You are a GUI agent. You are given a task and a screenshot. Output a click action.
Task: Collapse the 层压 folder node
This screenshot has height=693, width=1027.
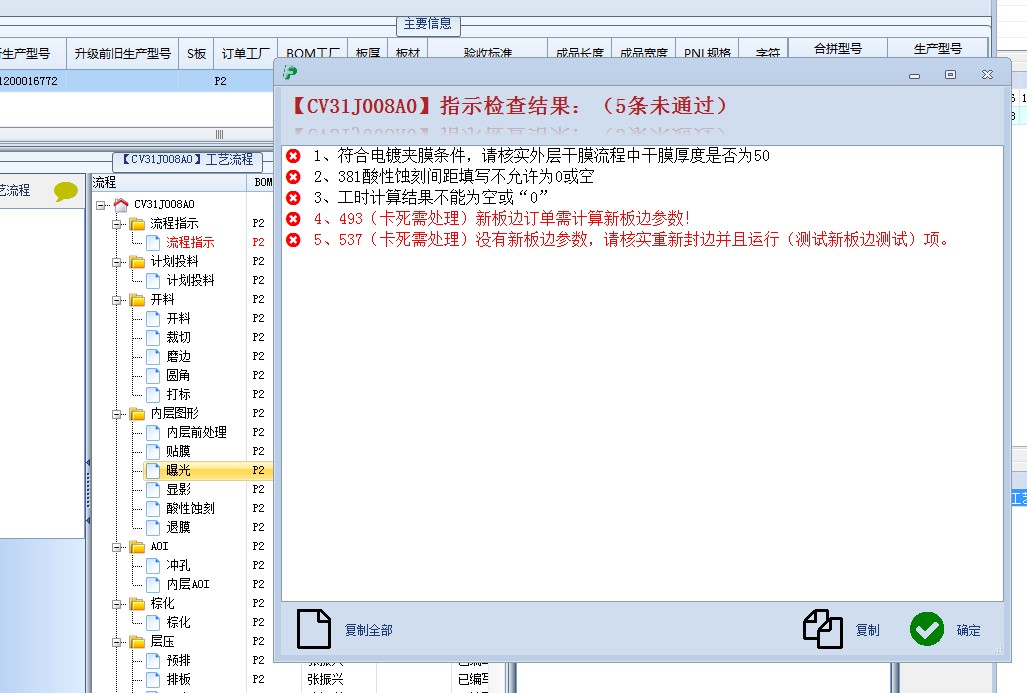[117, 642]
